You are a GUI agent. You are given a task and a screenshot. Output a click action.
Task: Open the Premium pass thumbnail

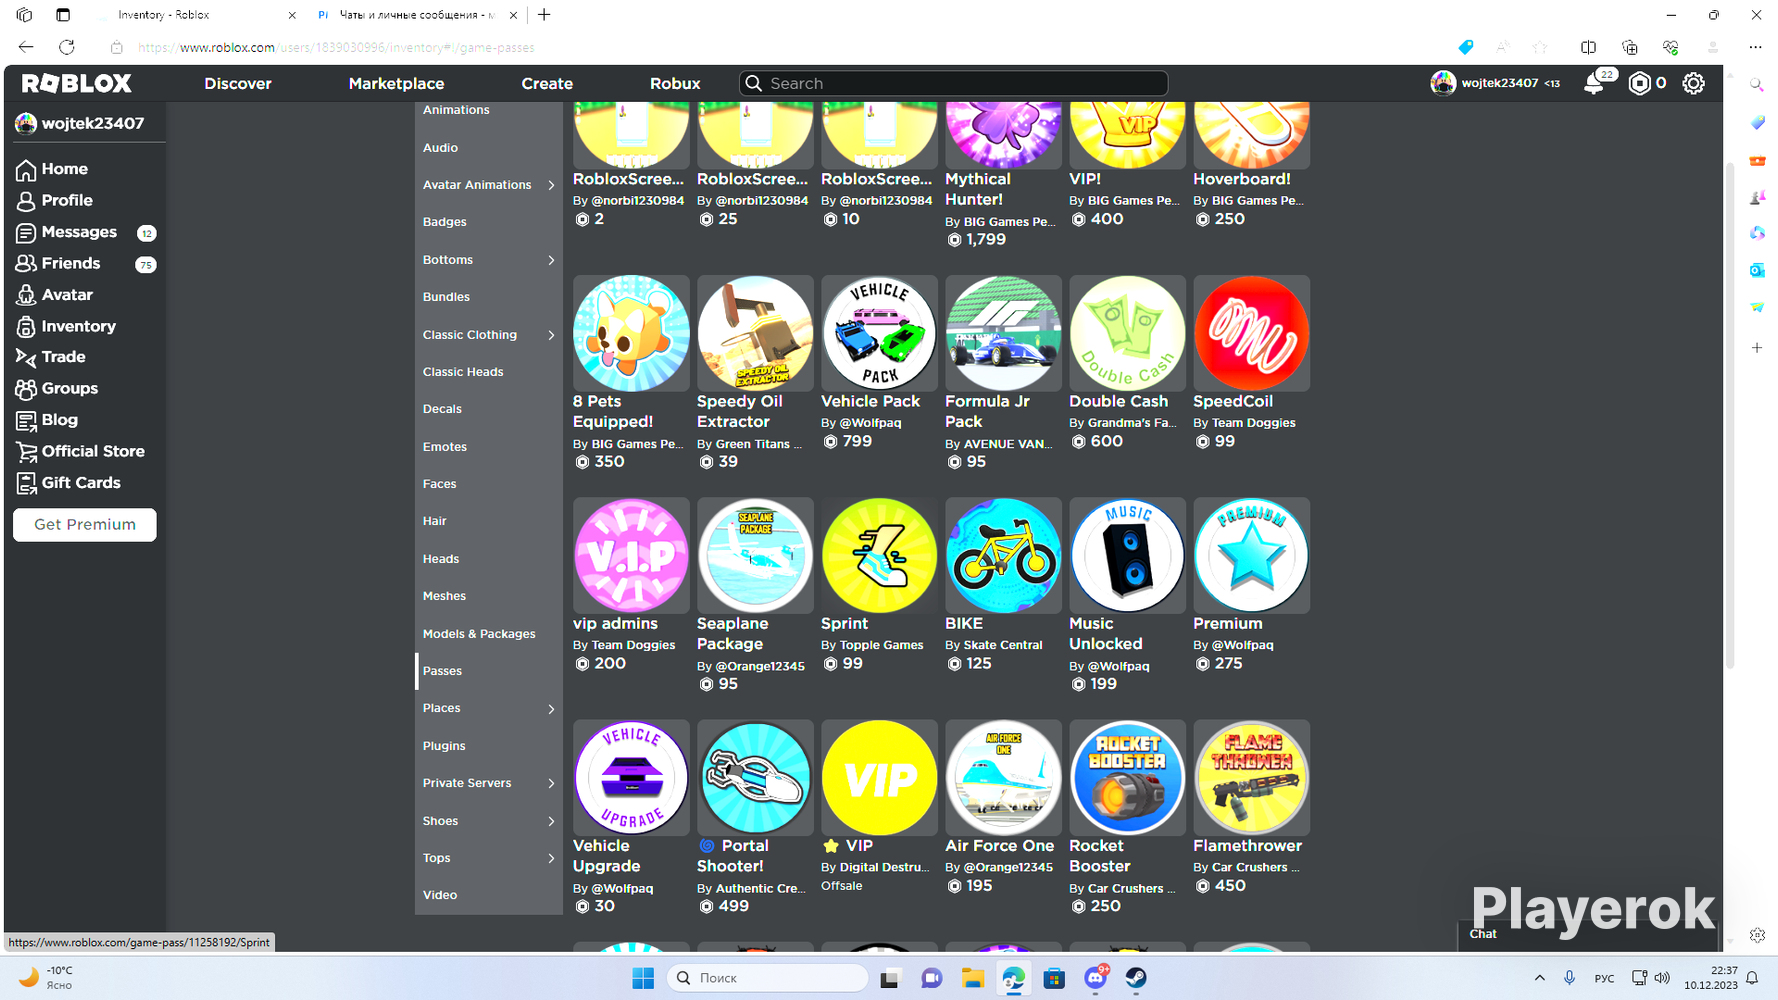(x=1251, y=555)
